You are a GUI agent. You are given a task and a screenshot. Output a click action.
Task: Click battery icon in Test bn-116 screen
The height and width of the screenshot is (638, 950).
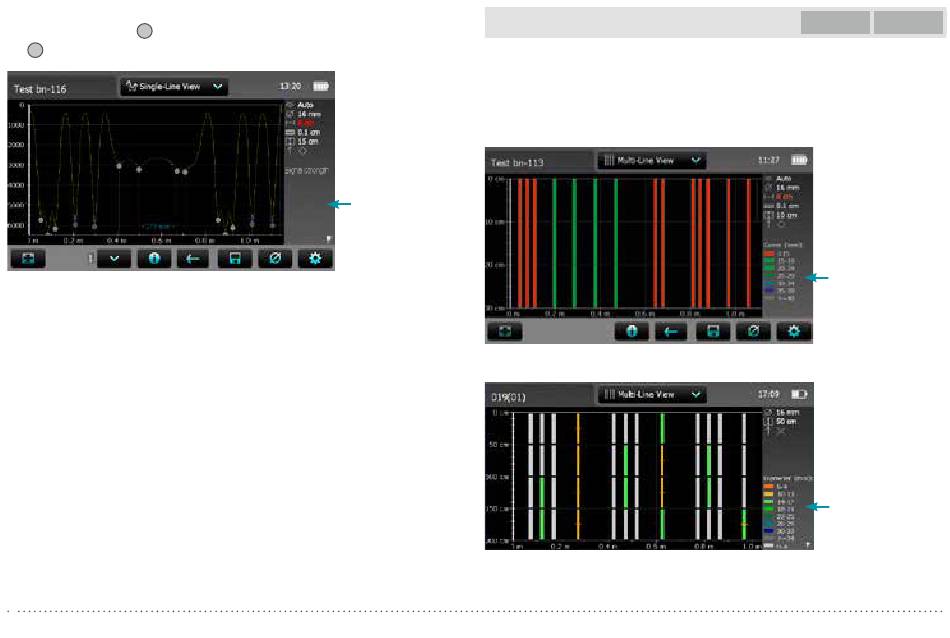[321, 86]
